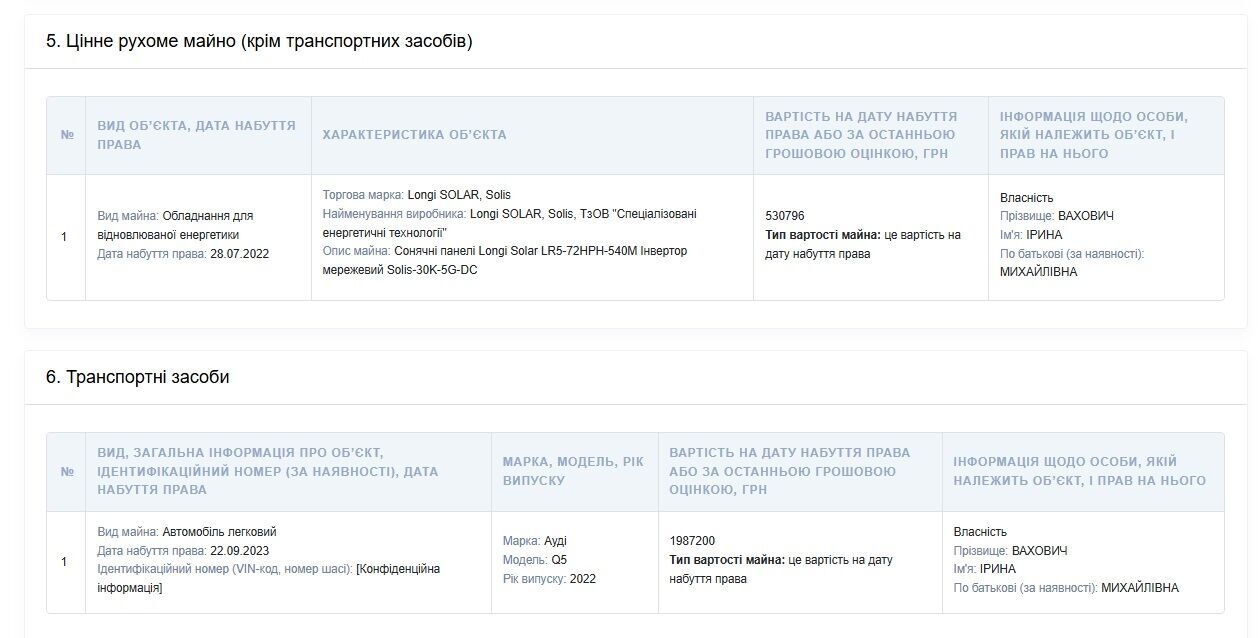Click the '№' column header in the valuable property table

click(67, 135)
